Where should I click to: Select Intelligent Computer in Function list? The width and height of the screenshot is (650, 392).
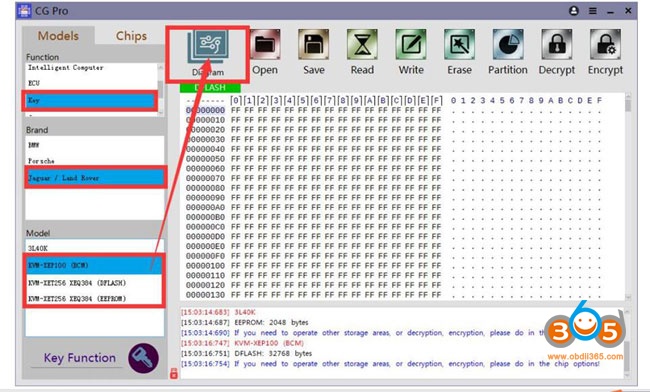click(91, 68)
